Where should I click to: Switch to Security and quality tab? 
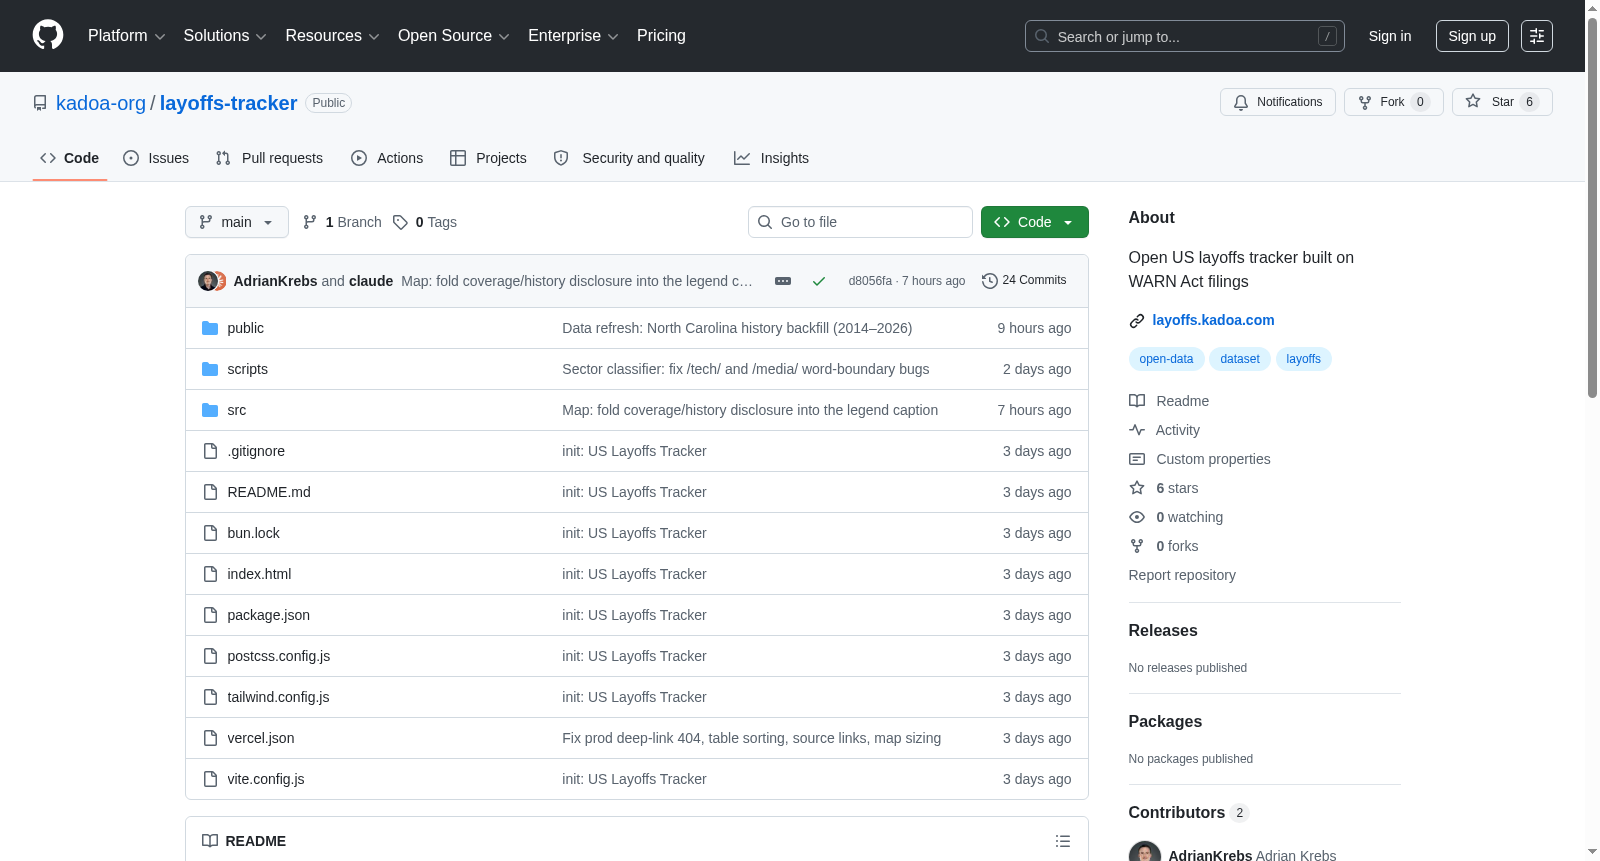click(629, 158)
